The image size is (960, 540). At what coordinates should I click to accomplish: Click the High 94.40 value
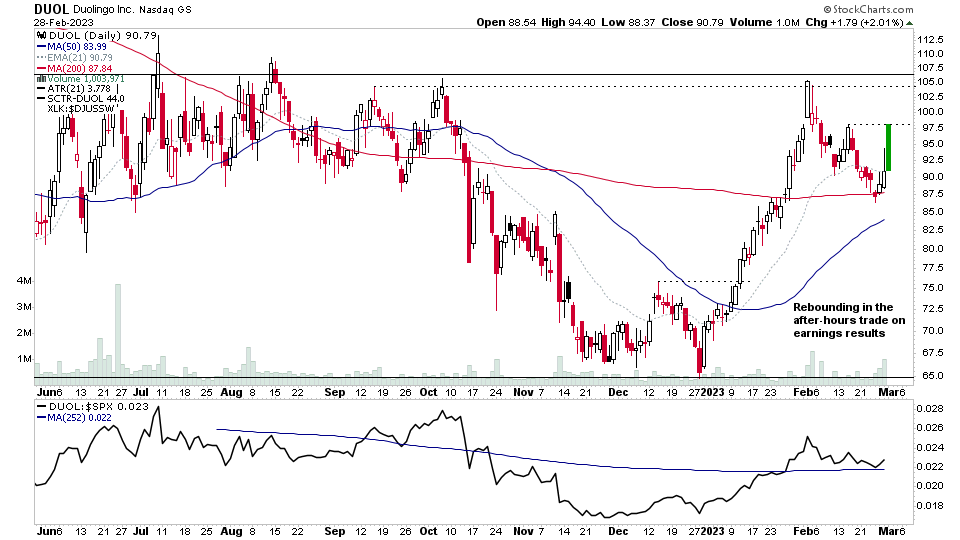(568, 23)
